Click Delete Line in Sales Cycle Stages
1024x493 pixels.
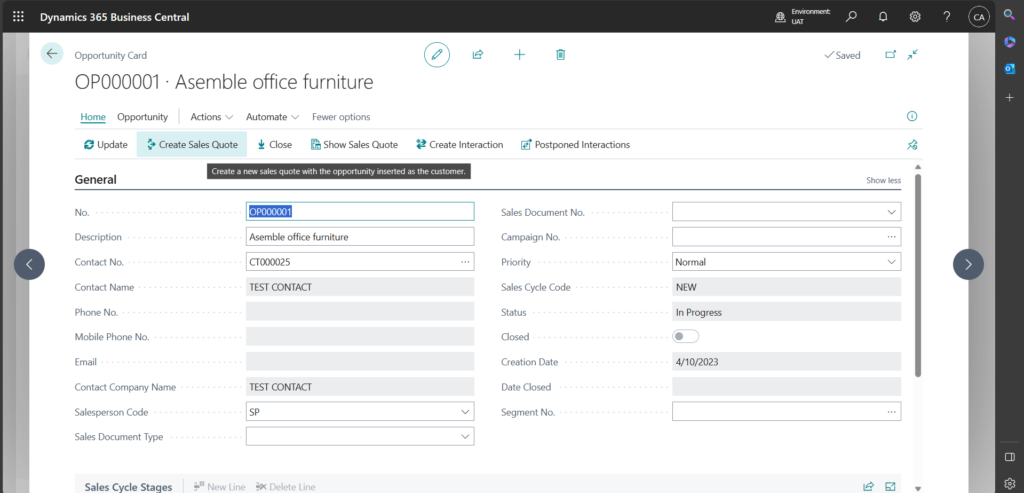(286, 486)
